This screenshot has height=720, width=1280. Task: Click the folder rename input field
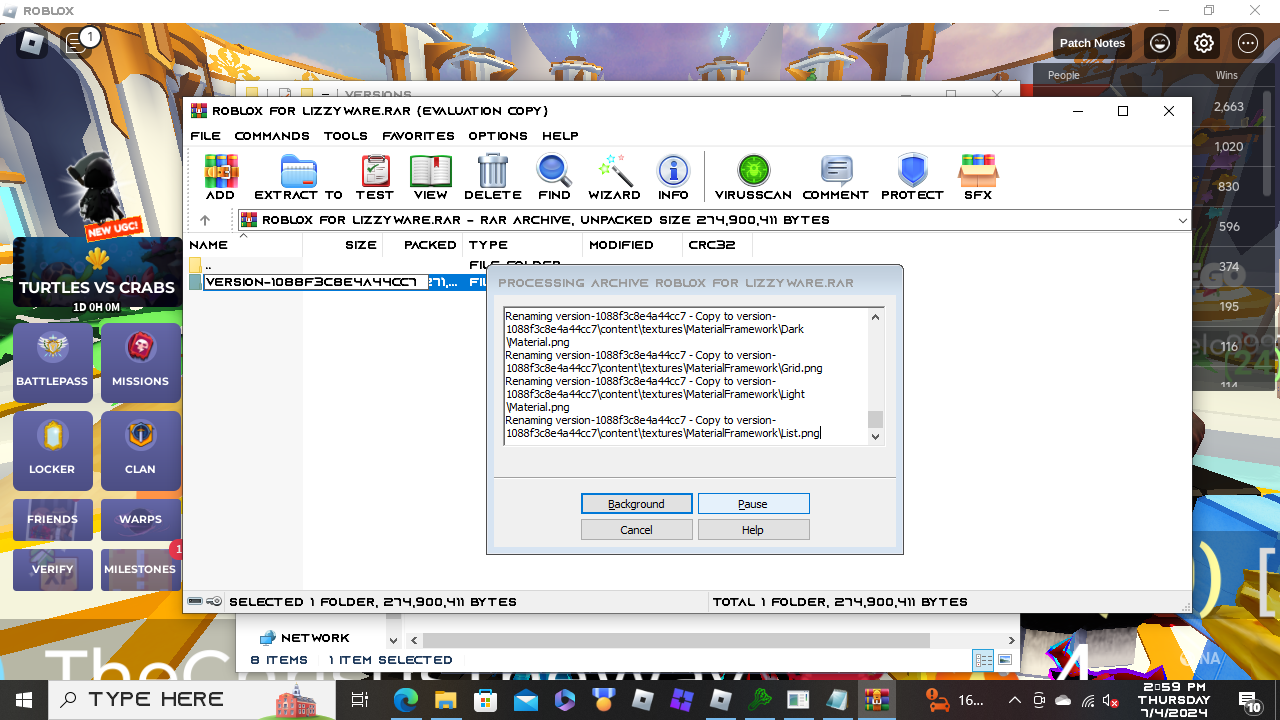316,282
